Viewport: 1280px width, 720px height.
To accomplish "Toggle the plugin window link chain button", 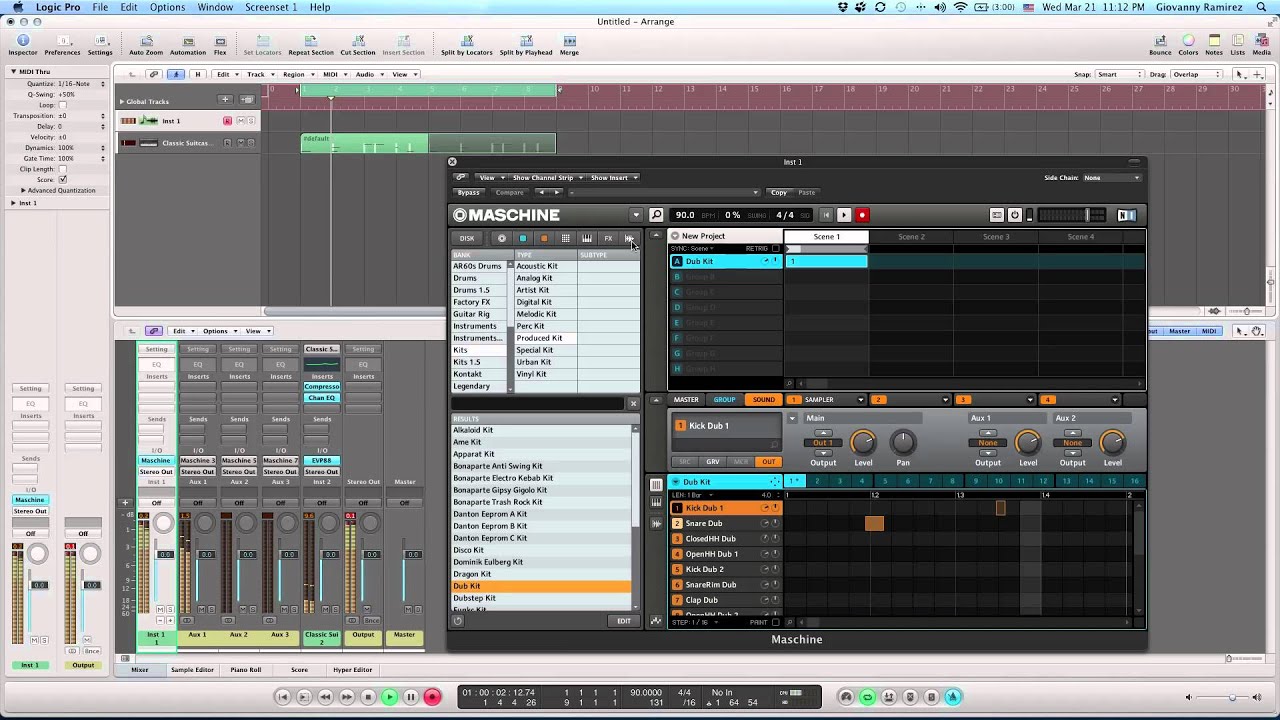I will click(x=460, y=177).
